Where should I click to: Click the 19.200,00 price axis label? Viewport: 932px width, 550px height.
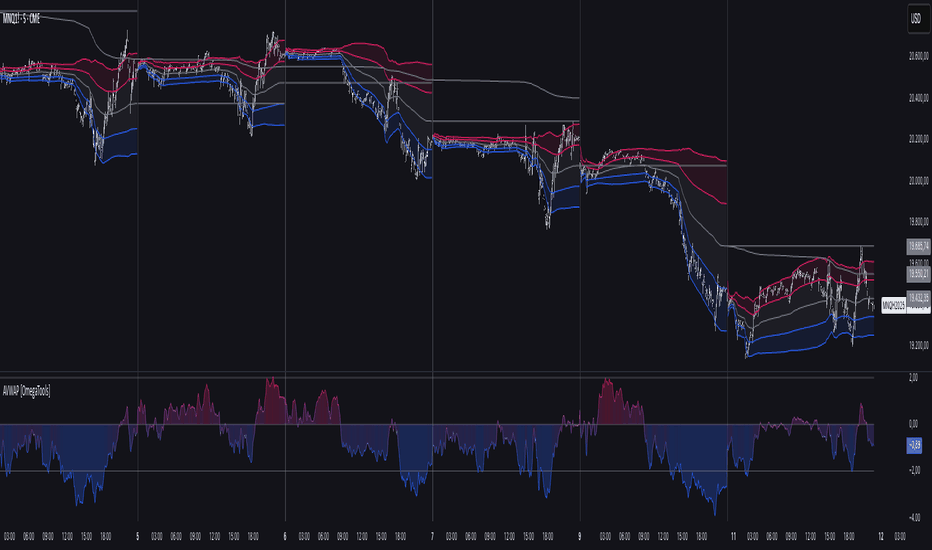point(918,345)
